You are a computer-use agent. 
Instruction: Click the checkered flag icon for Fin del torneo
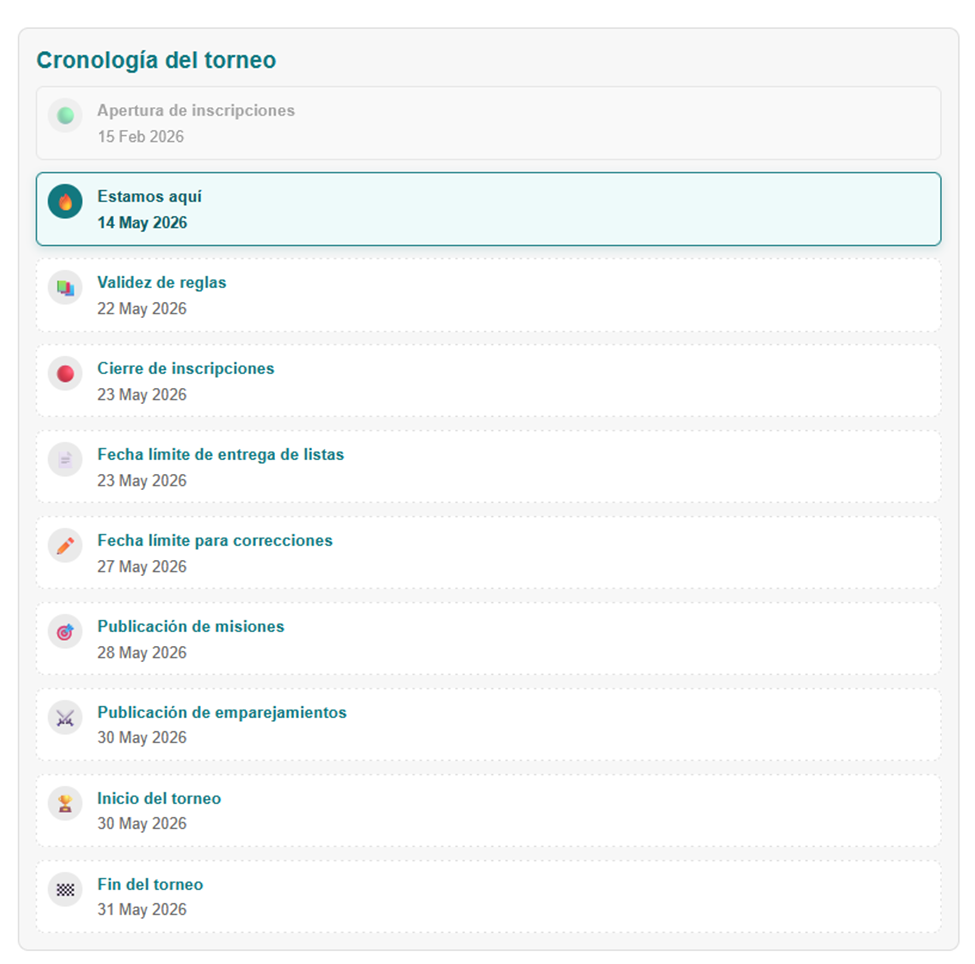pos(65,890)
